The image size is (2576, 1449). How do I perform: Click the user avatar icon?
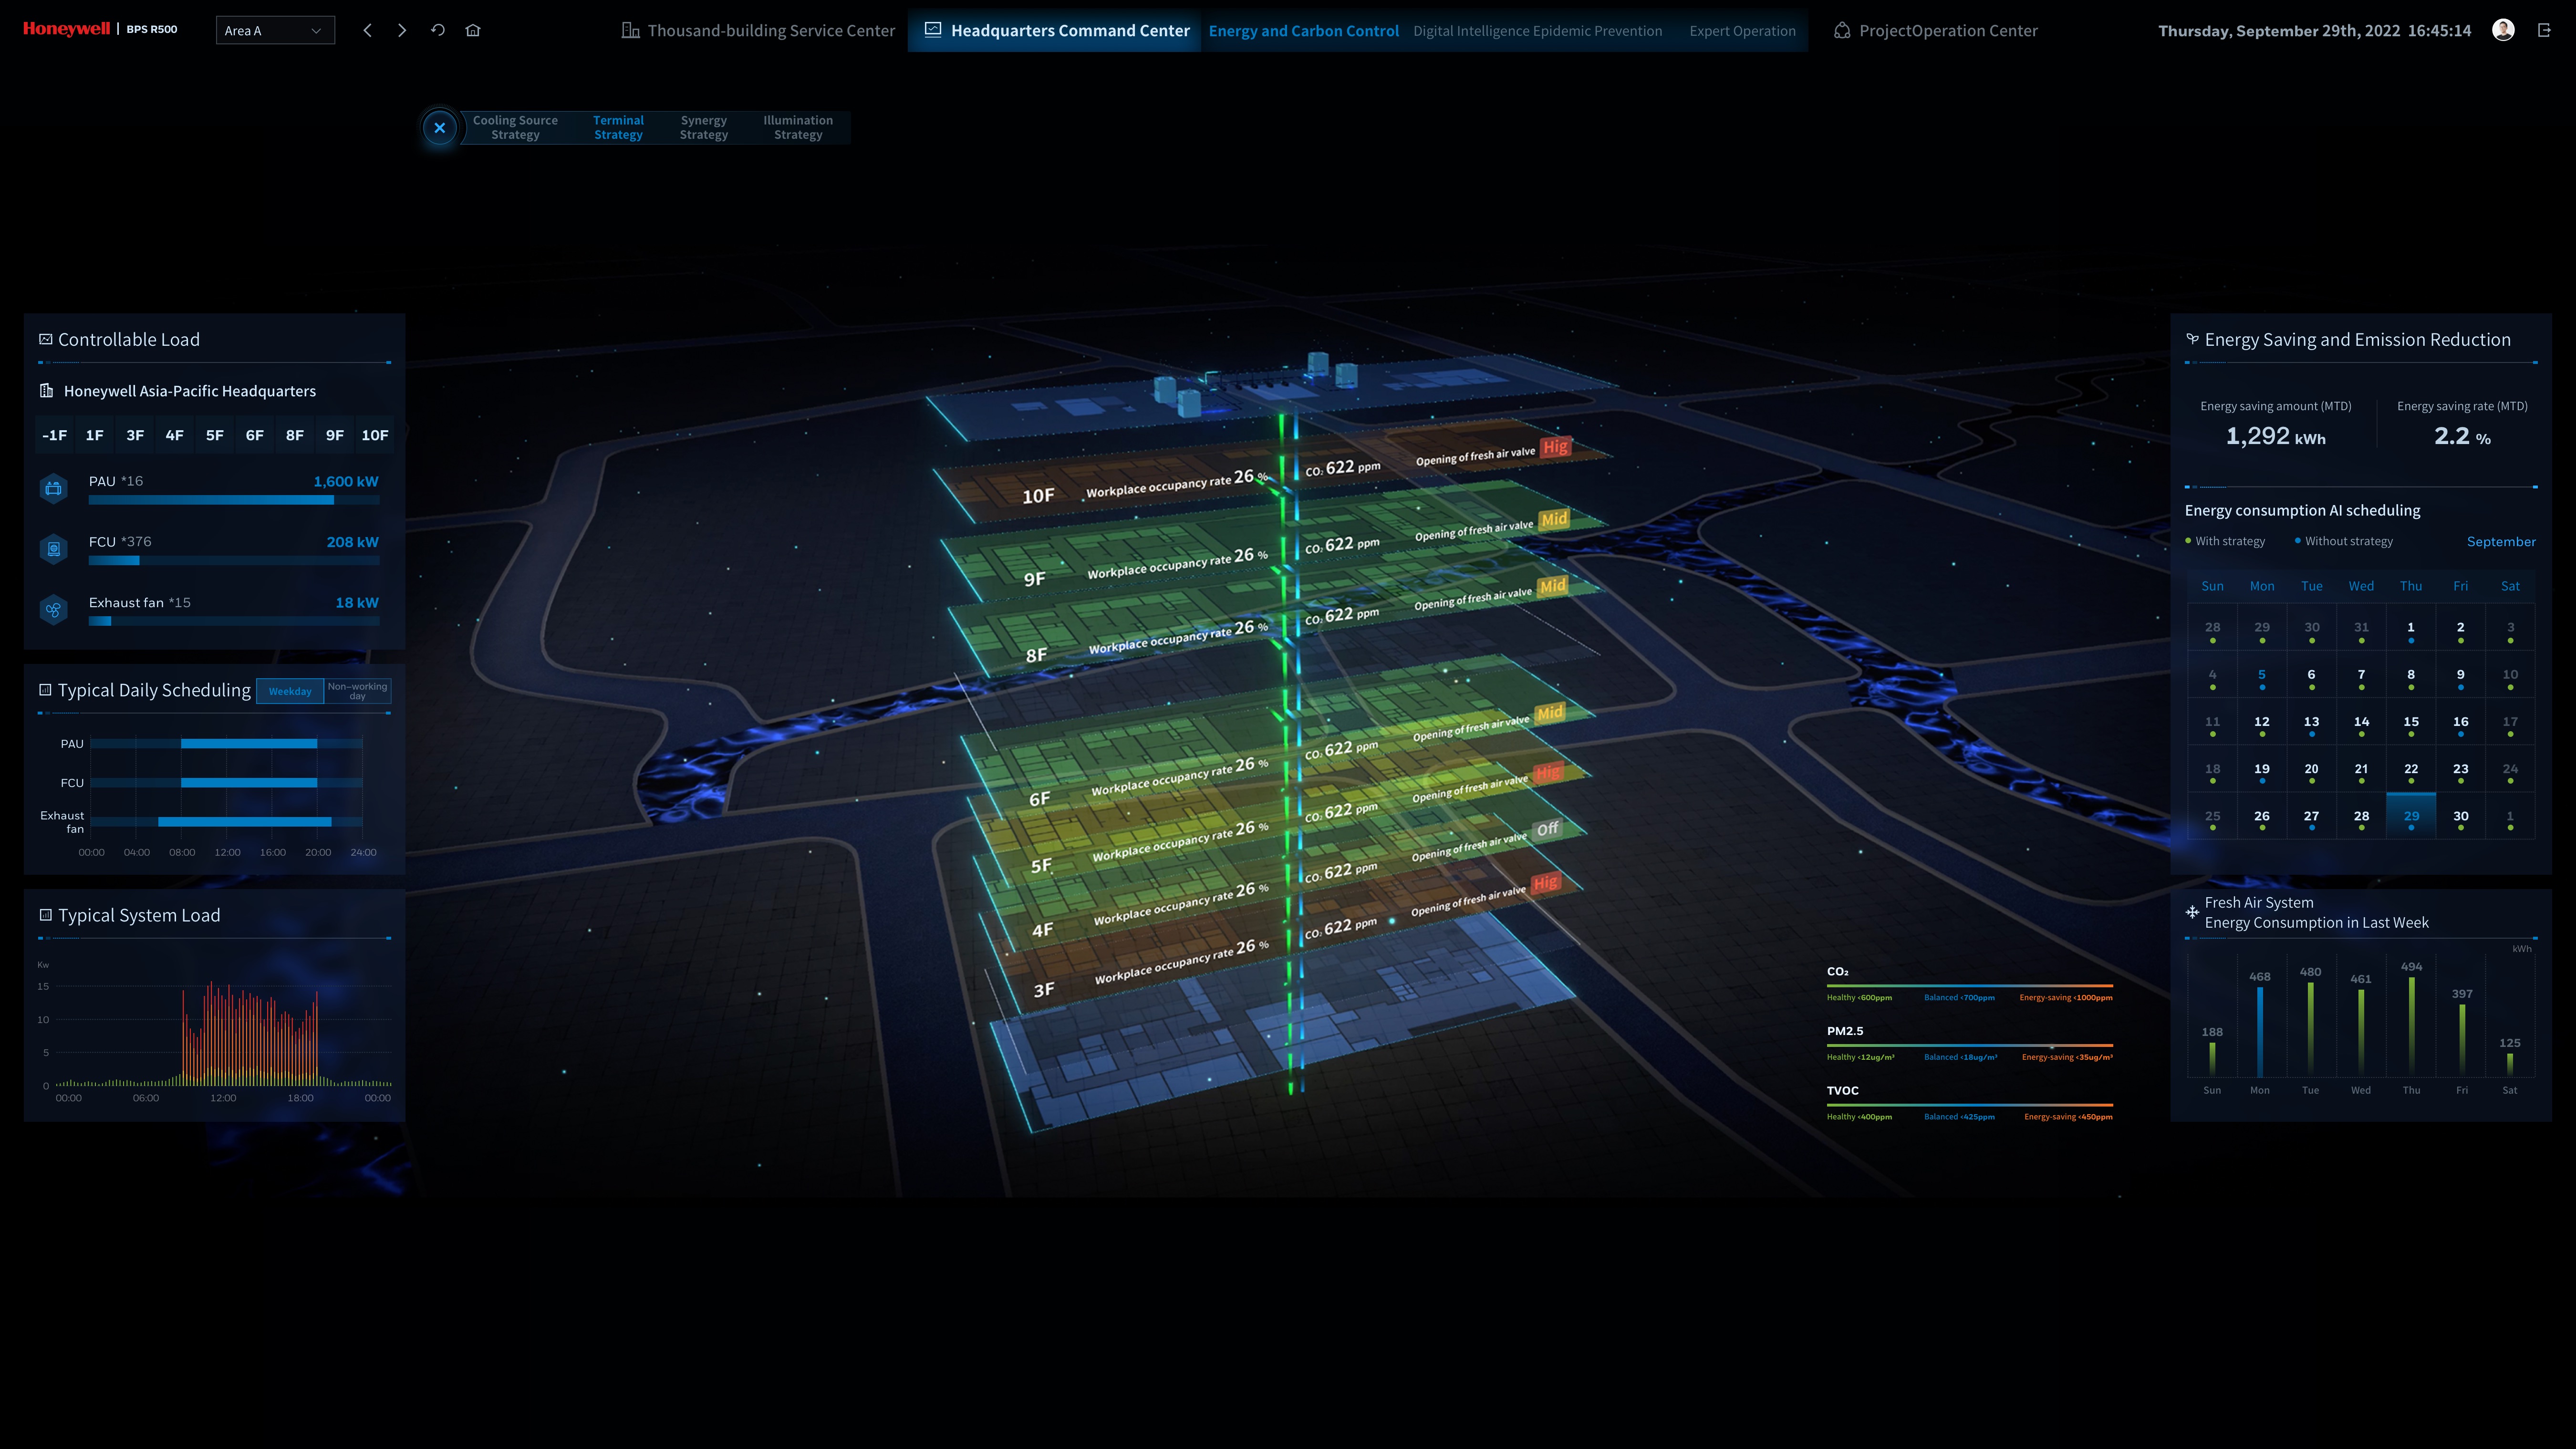coord(2503,30)
